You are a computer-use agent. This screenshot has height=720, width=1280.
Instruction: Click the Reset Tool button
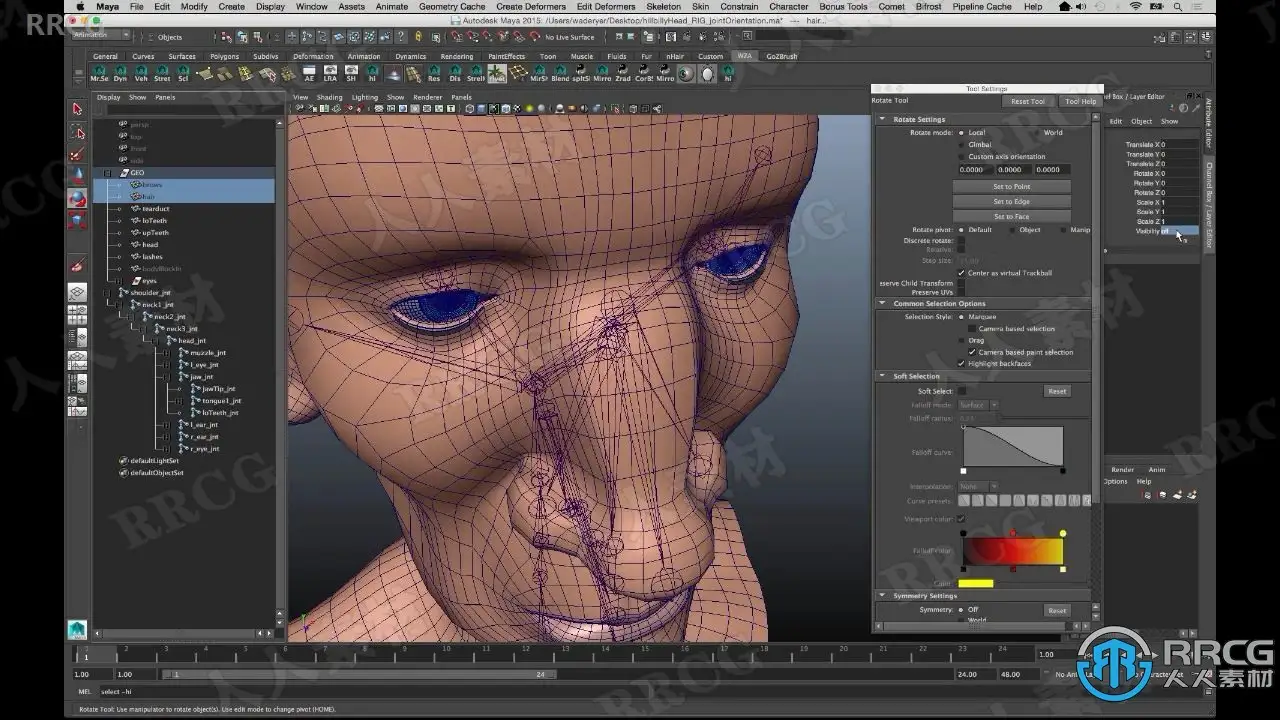(x=1027, y=101)
